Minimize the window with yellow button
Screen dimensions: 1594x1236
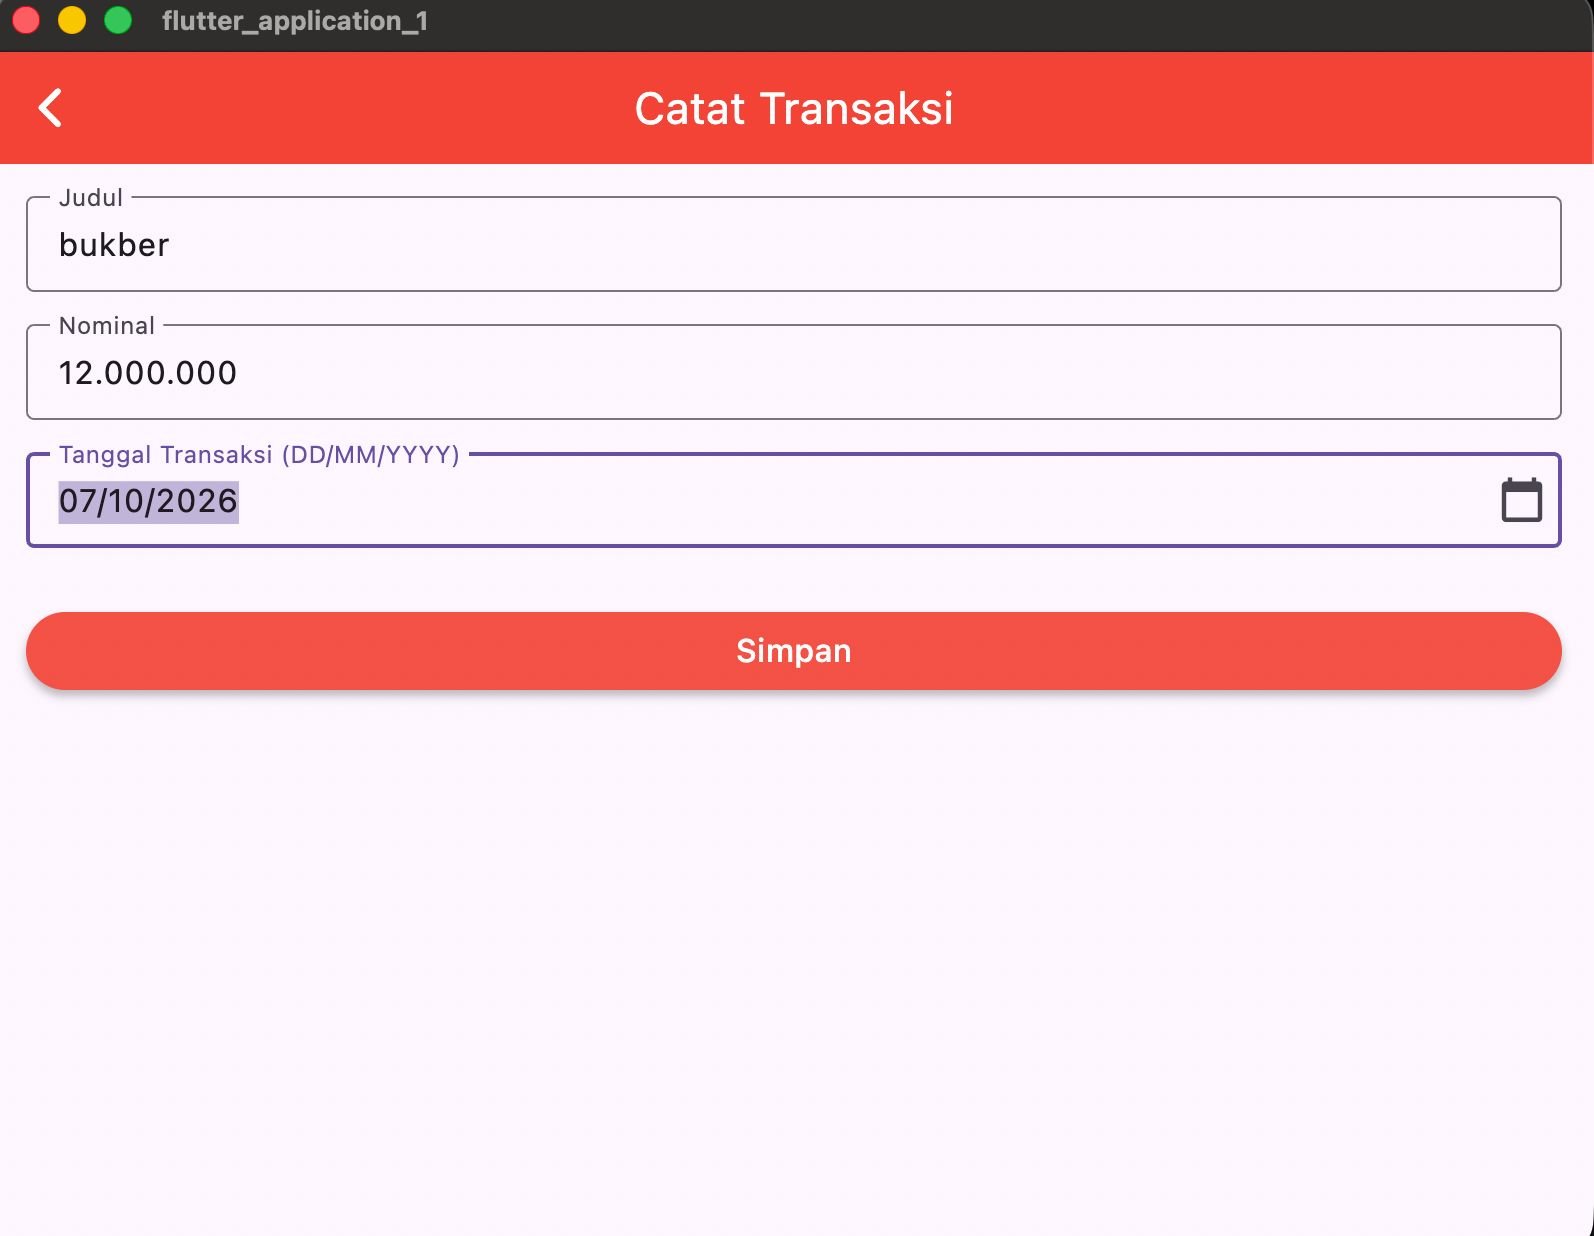(x=72, y=20)
